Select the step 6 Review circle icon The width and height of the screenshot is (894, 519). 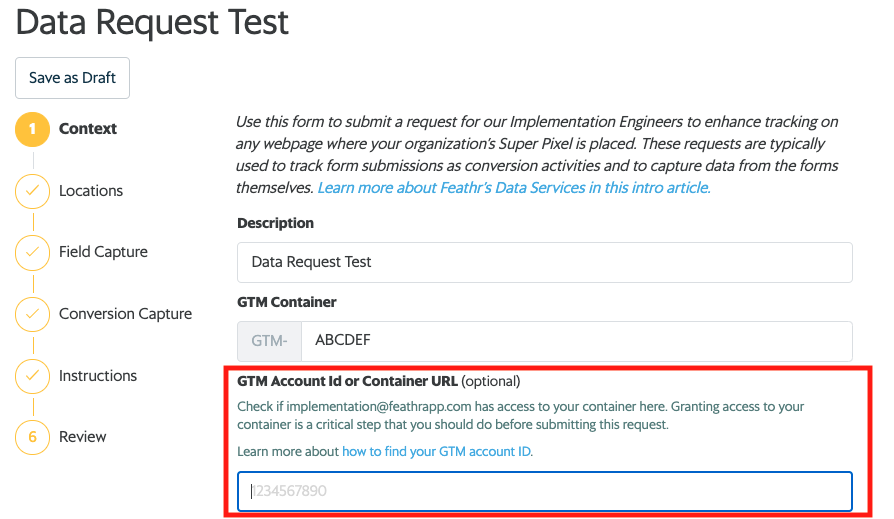point(32,437)
